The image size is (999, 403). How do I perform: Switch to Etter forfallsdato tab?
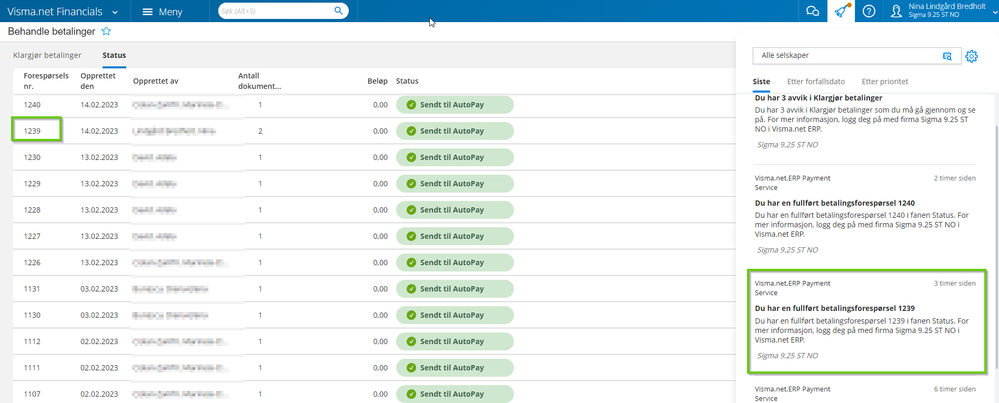816,81
